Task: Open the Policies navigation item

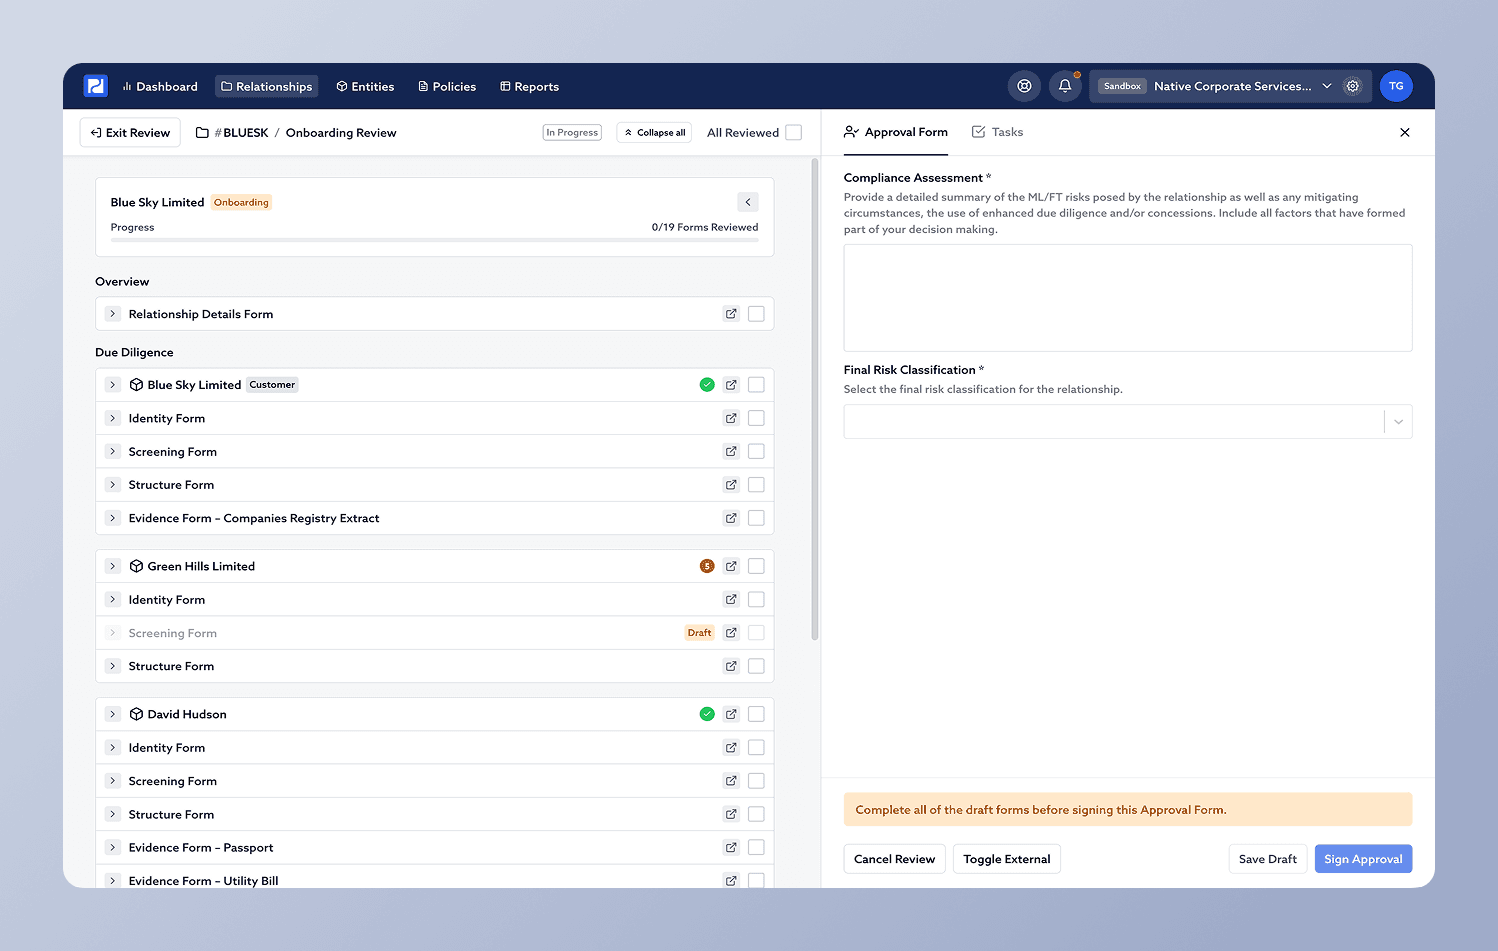Action: click(447, 86)
